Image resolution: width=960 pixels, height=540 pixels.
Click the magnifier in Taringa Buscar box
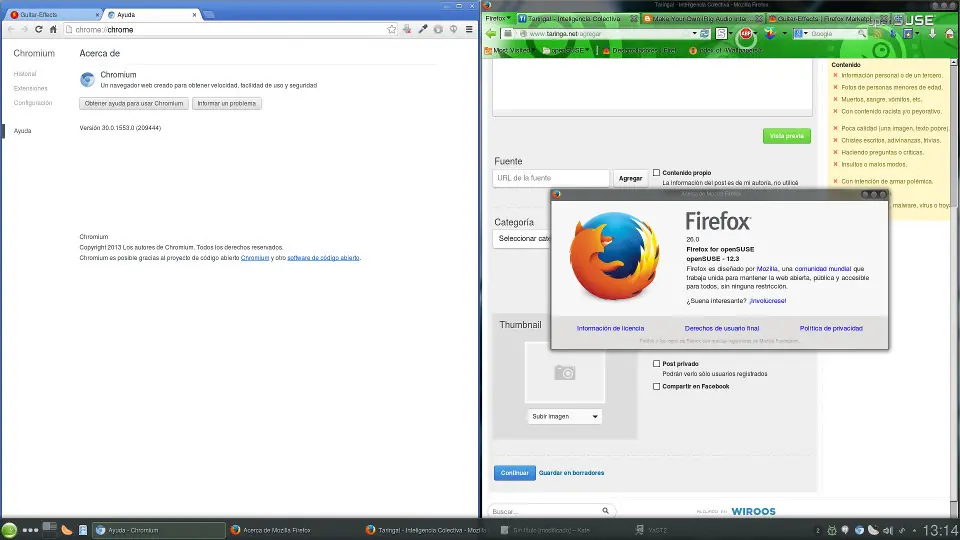click(606, 511)
